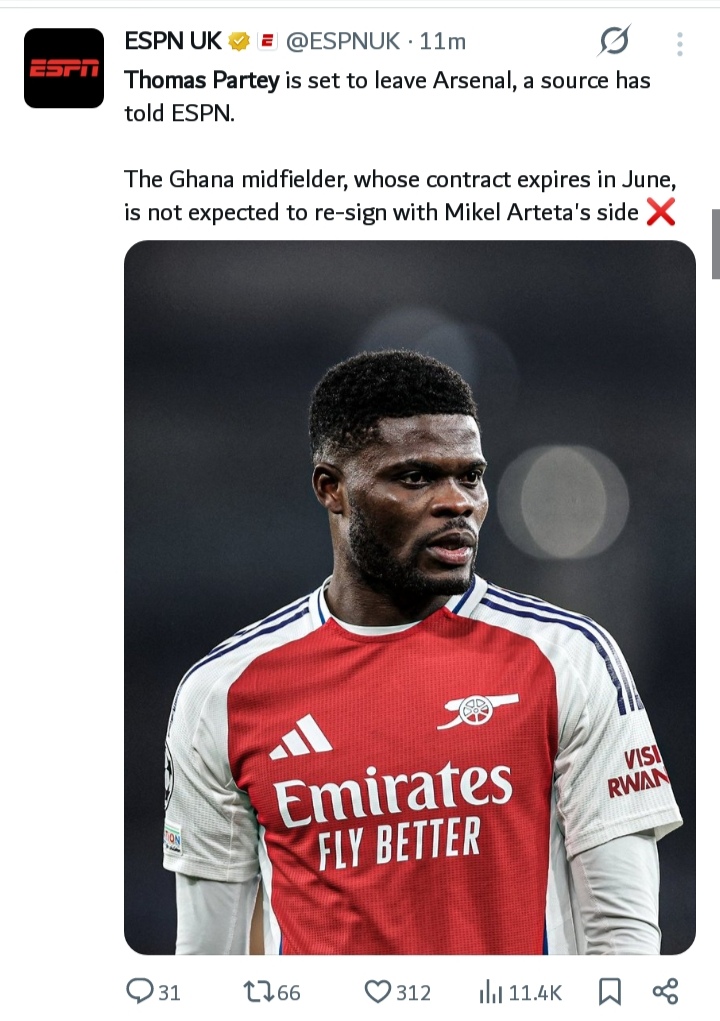The width and height of the screenshot is (720, 1021).
Task: View post analytics bar chart icon
Action: point(491,992)
